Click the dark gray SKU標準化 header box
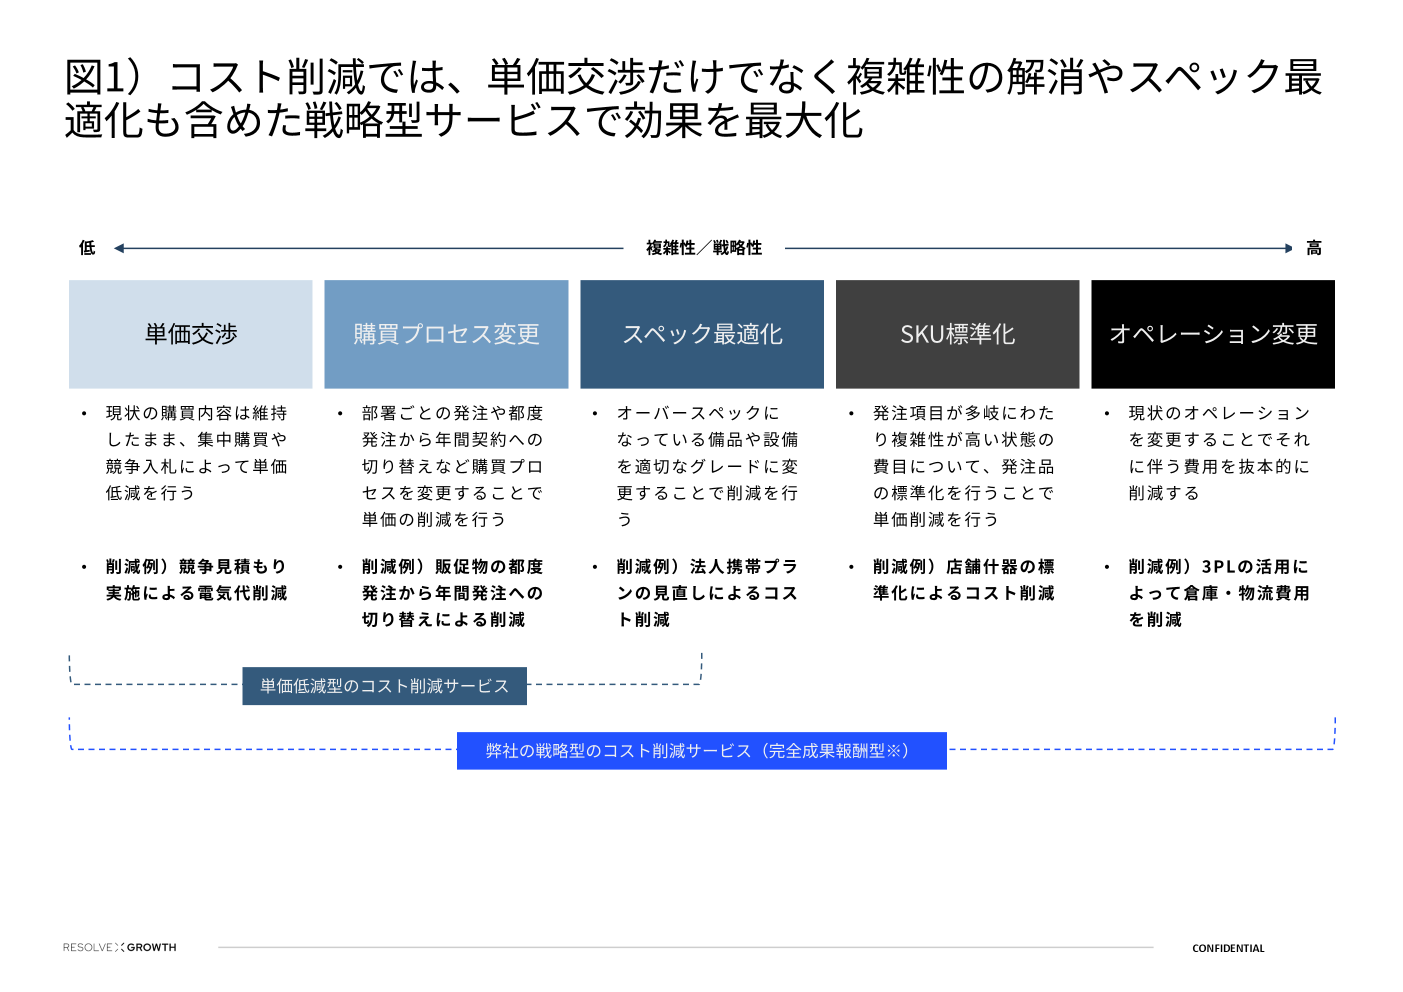This screenshot has width=1403, height=992. pyautogui.click(x=957, y=334)
